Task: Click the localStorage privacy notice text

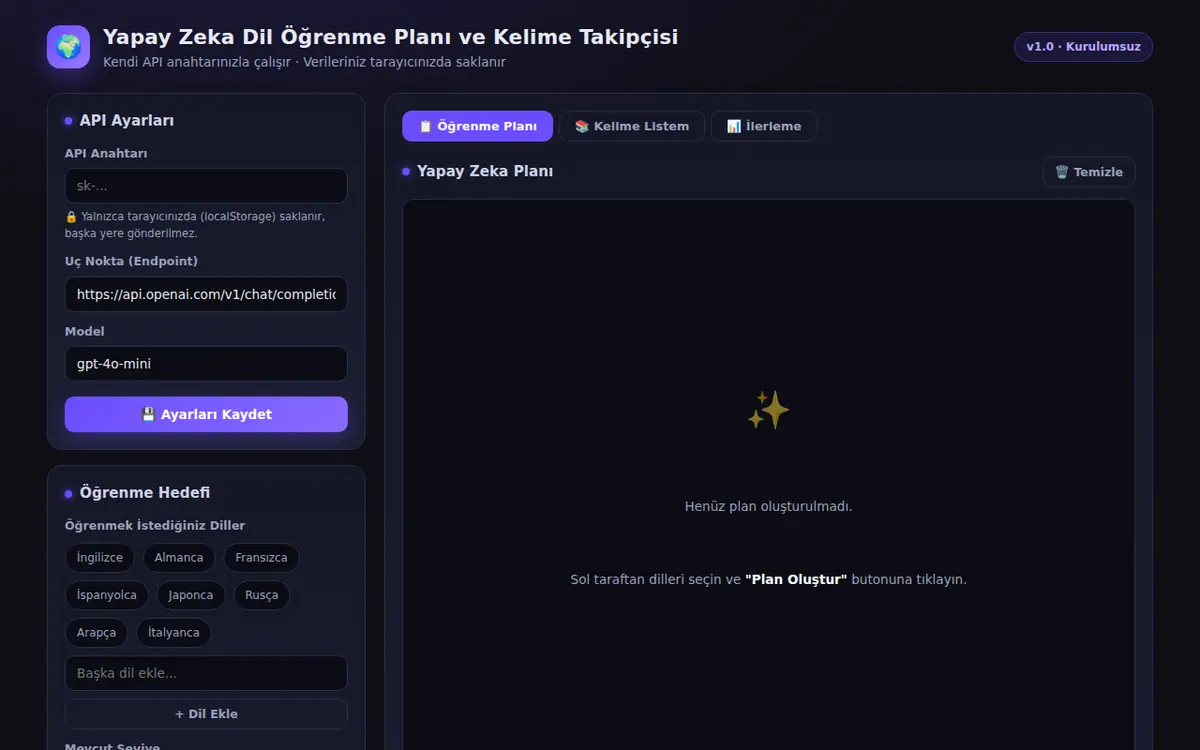Action: 195,224
